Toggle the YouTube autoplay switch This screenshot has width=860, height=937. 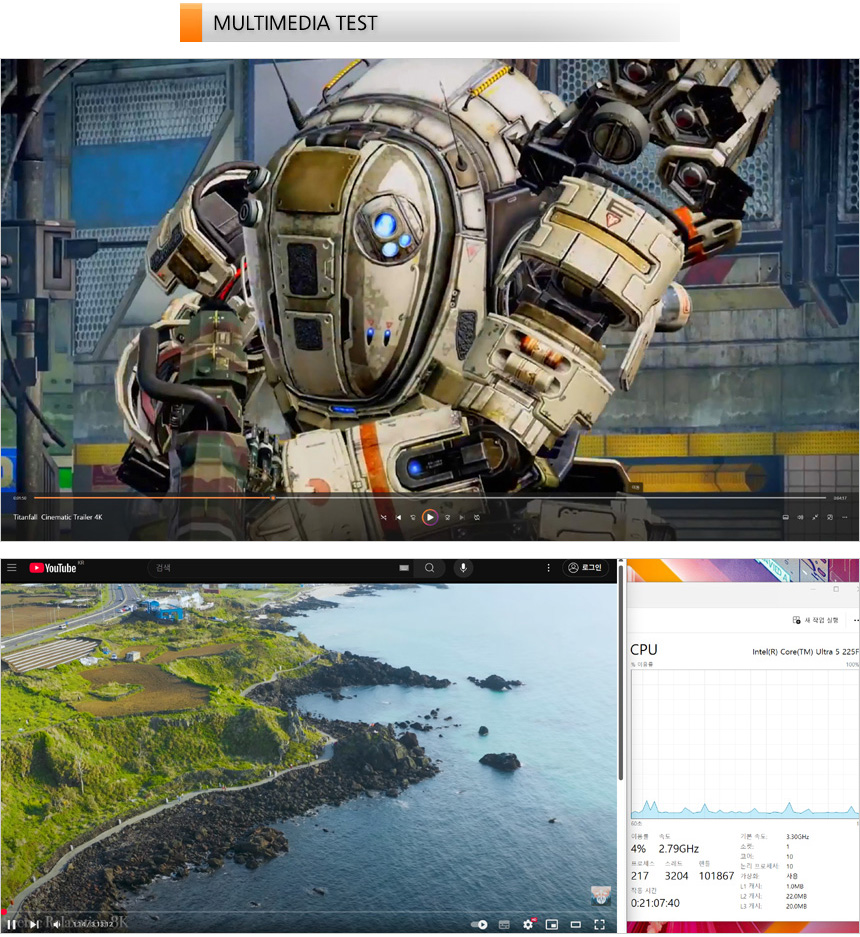[479, 924]
